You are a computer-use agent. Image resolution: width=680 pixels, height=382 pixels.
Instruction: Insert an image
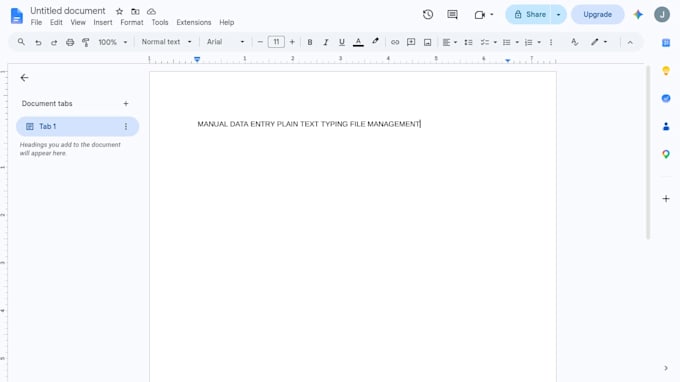tap(428, 42)
